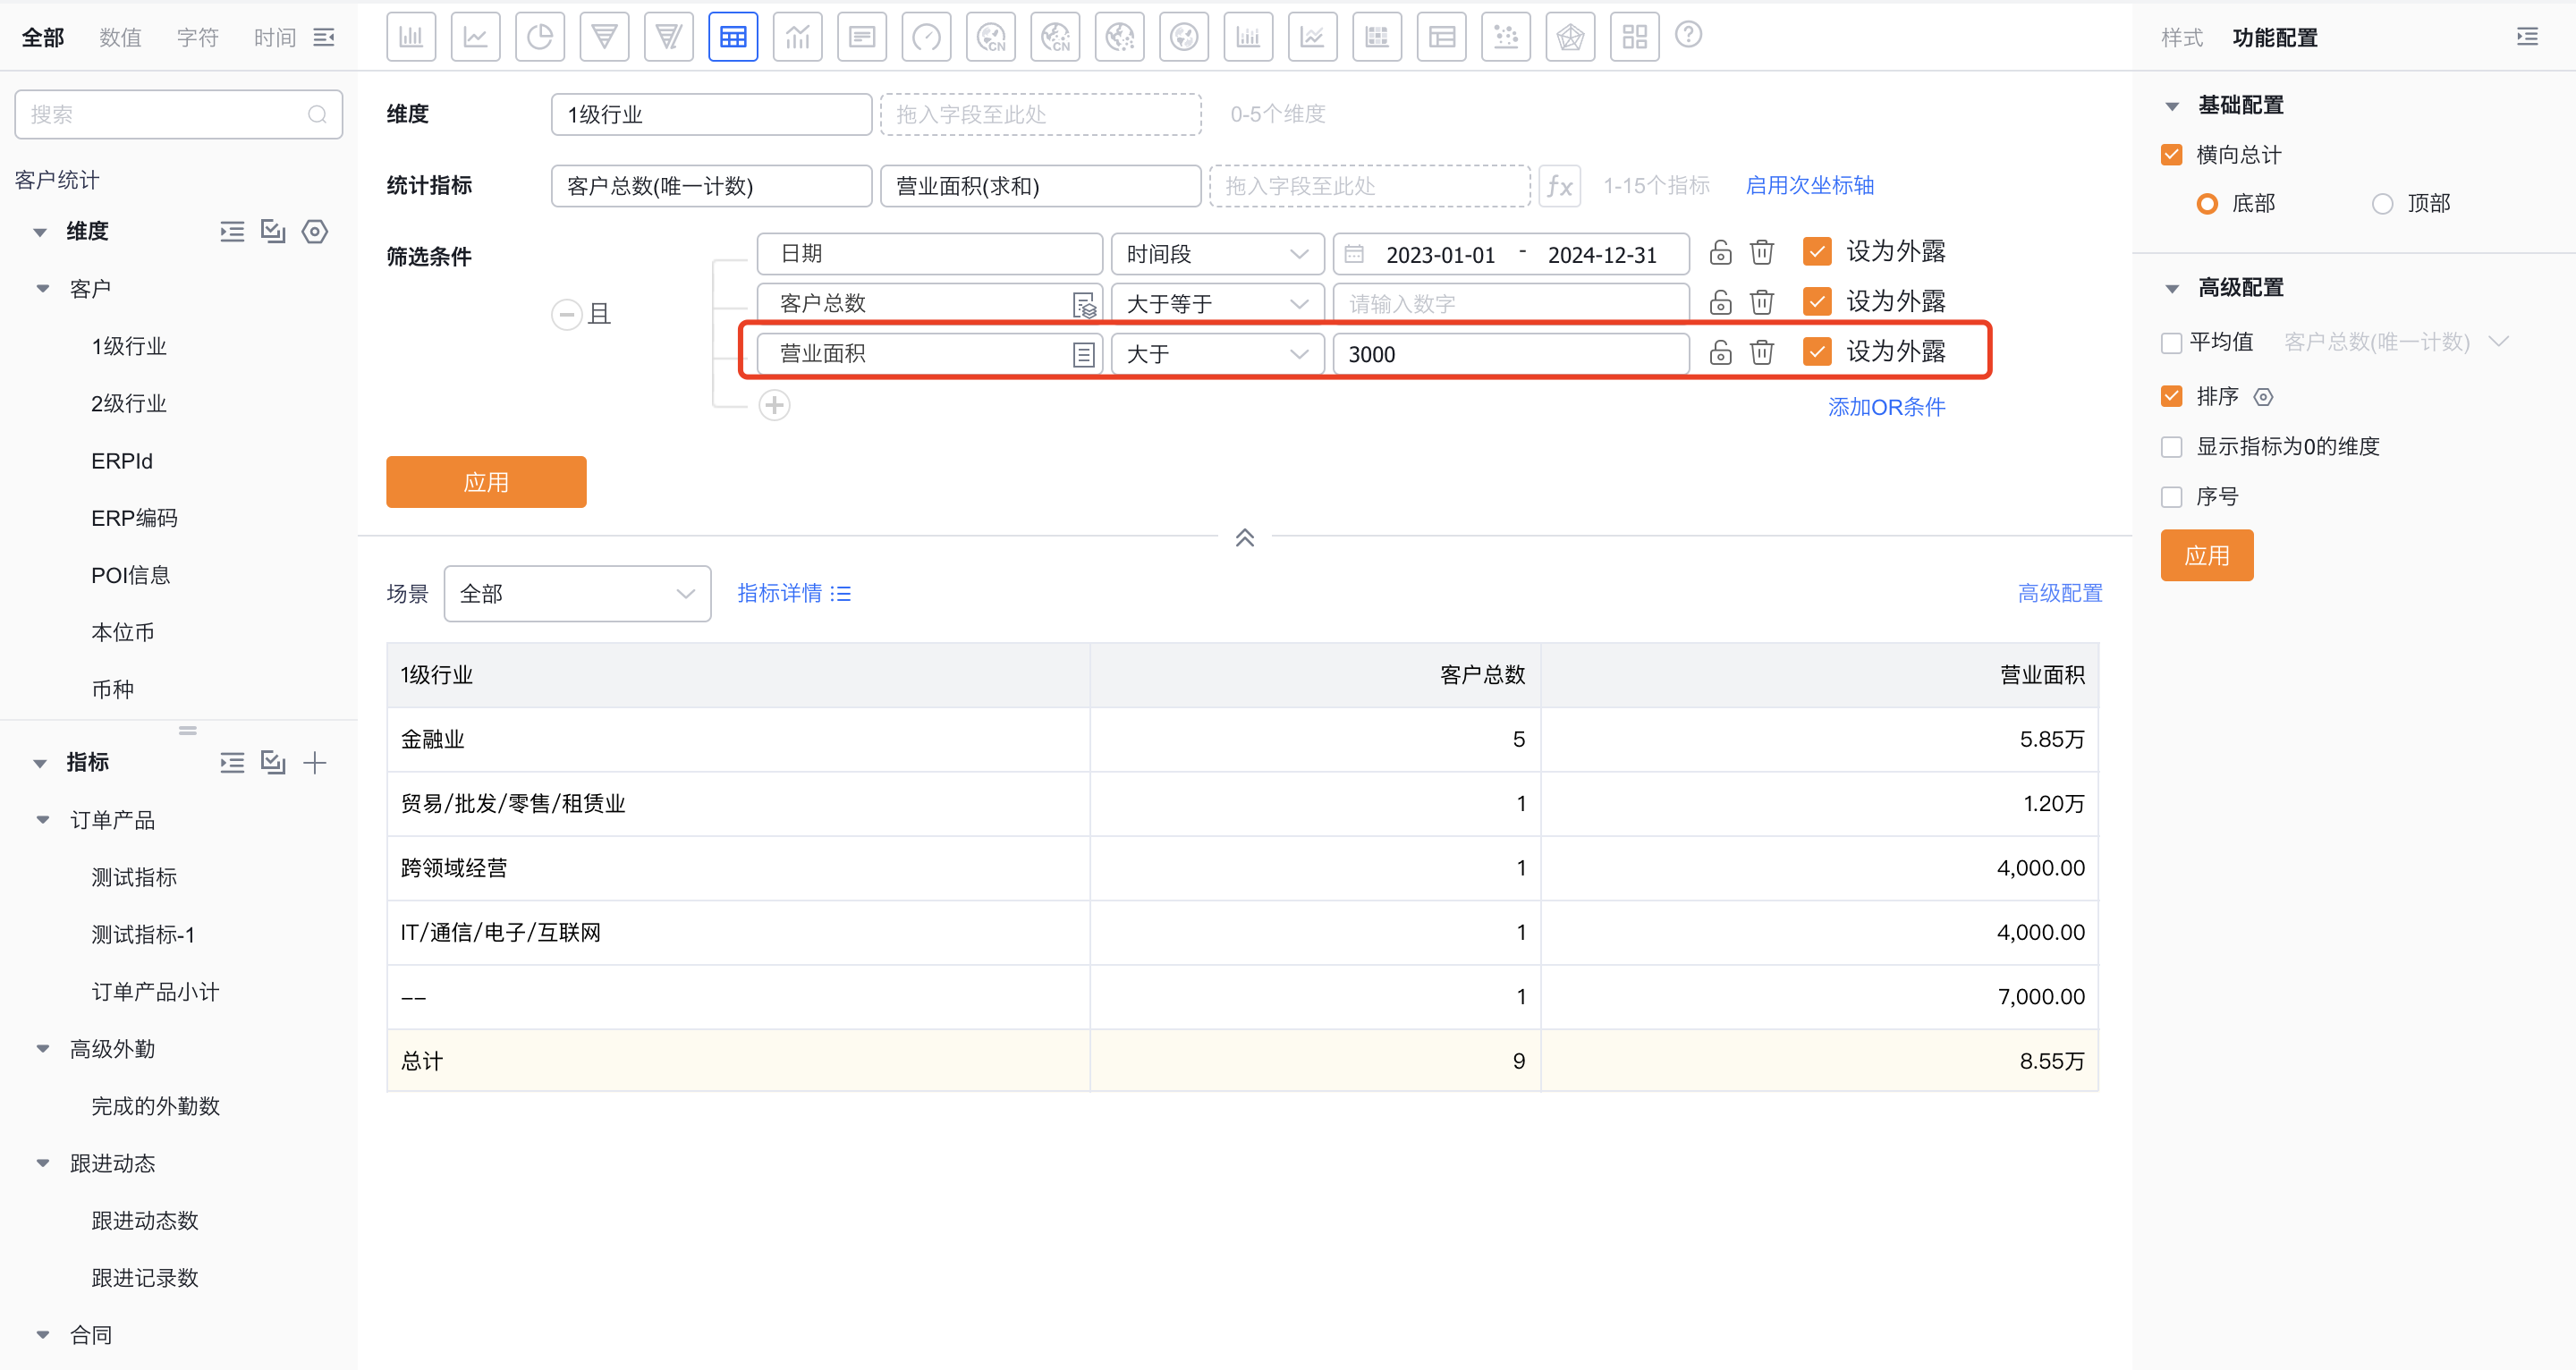This screenshot has width=2576, height=1370.
Task: Select the 数值 menu item
Action: point(120,37)
